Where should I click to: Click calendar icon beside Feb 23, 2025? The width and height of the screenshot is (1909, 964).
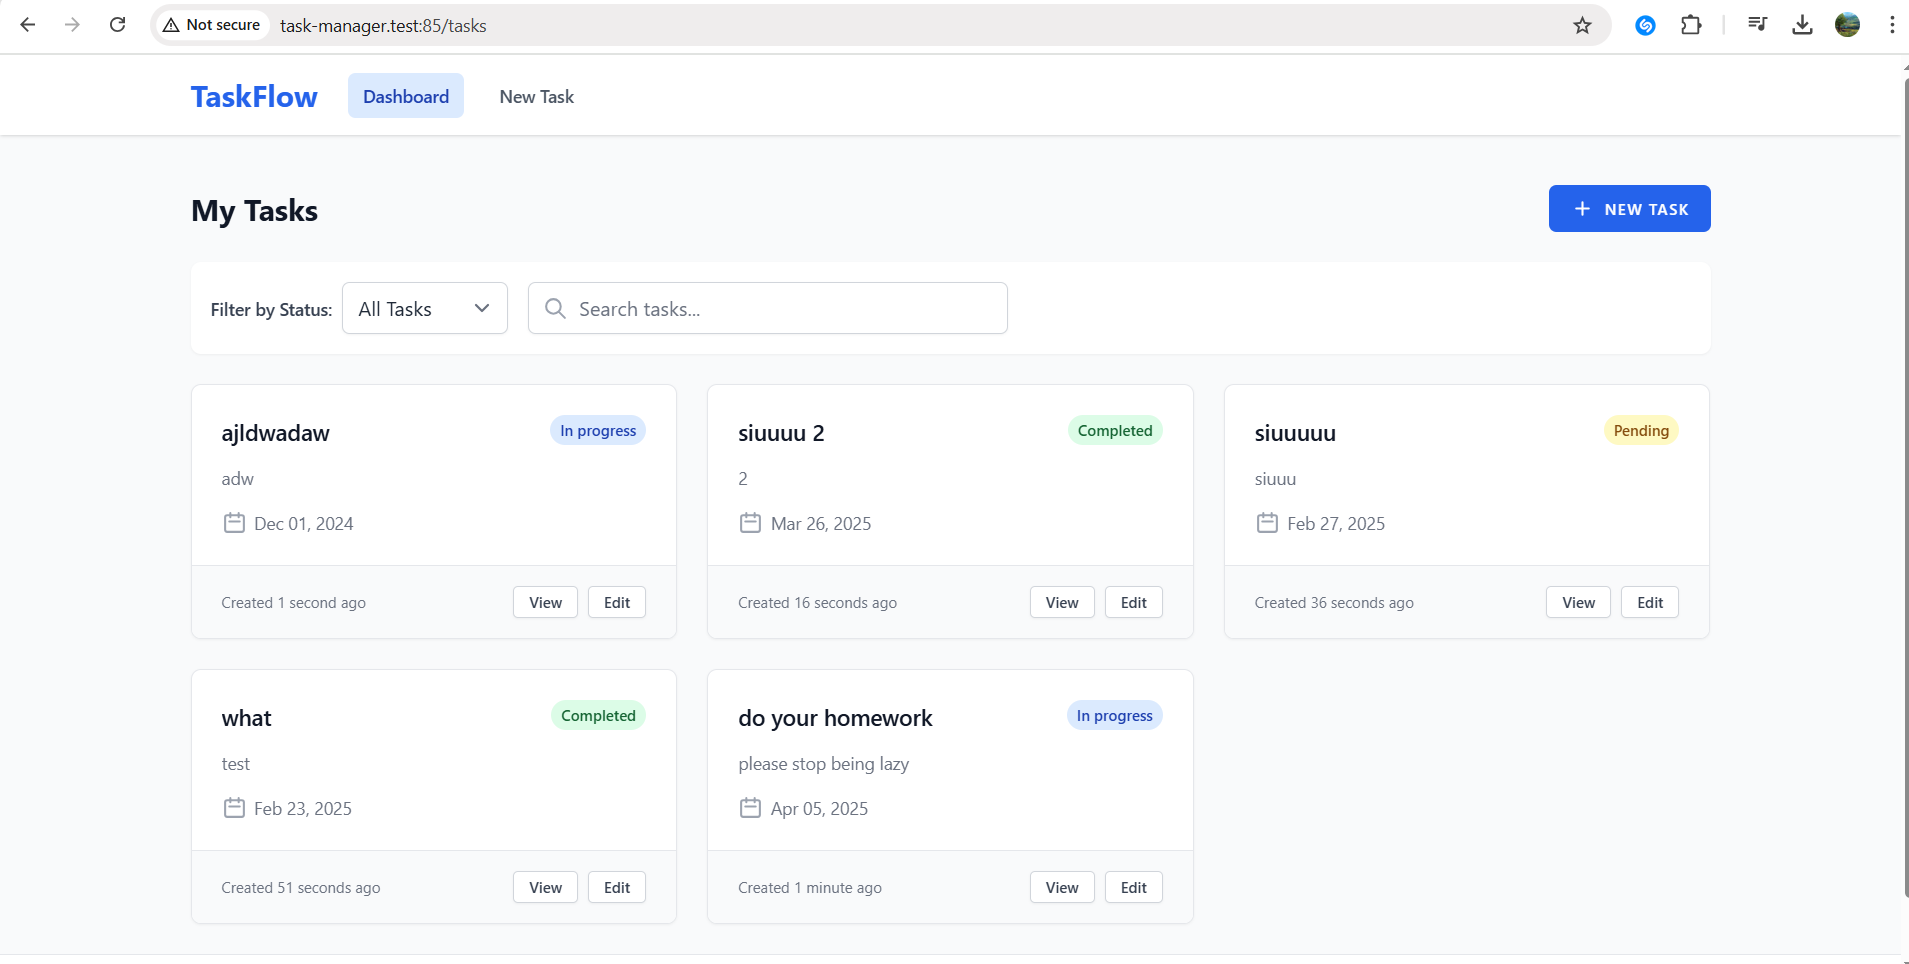pyautogui.click(x=234, y=808)
